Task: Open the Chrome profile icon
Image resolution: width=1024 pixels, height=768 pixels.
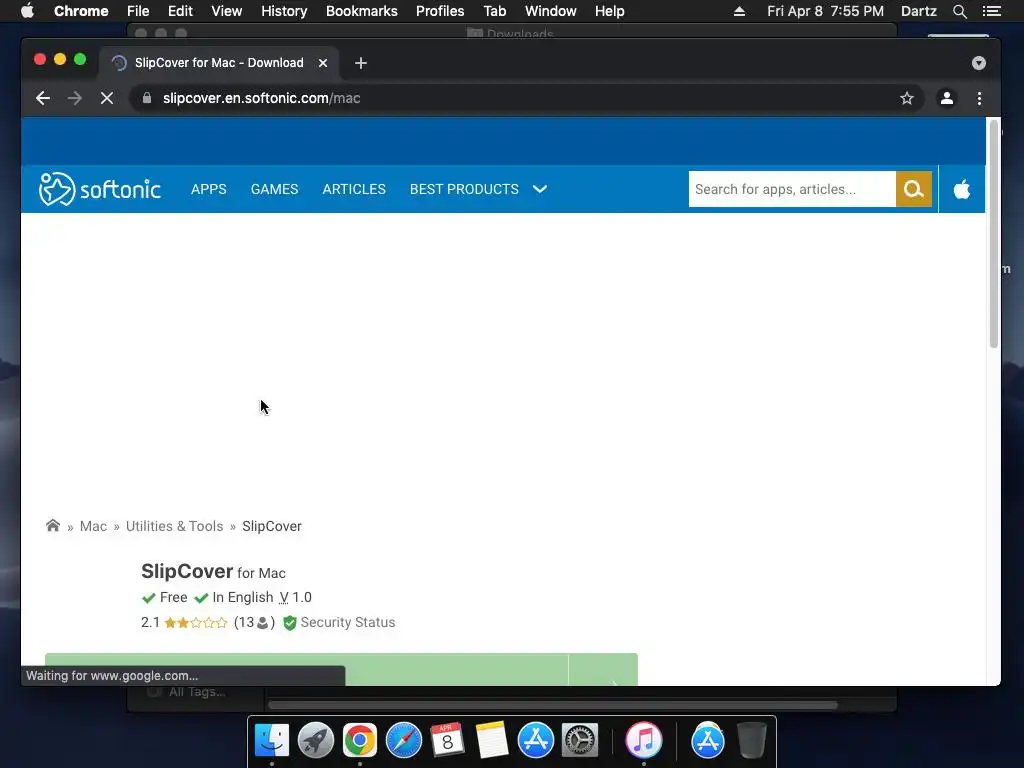Action: click(946, 98)
